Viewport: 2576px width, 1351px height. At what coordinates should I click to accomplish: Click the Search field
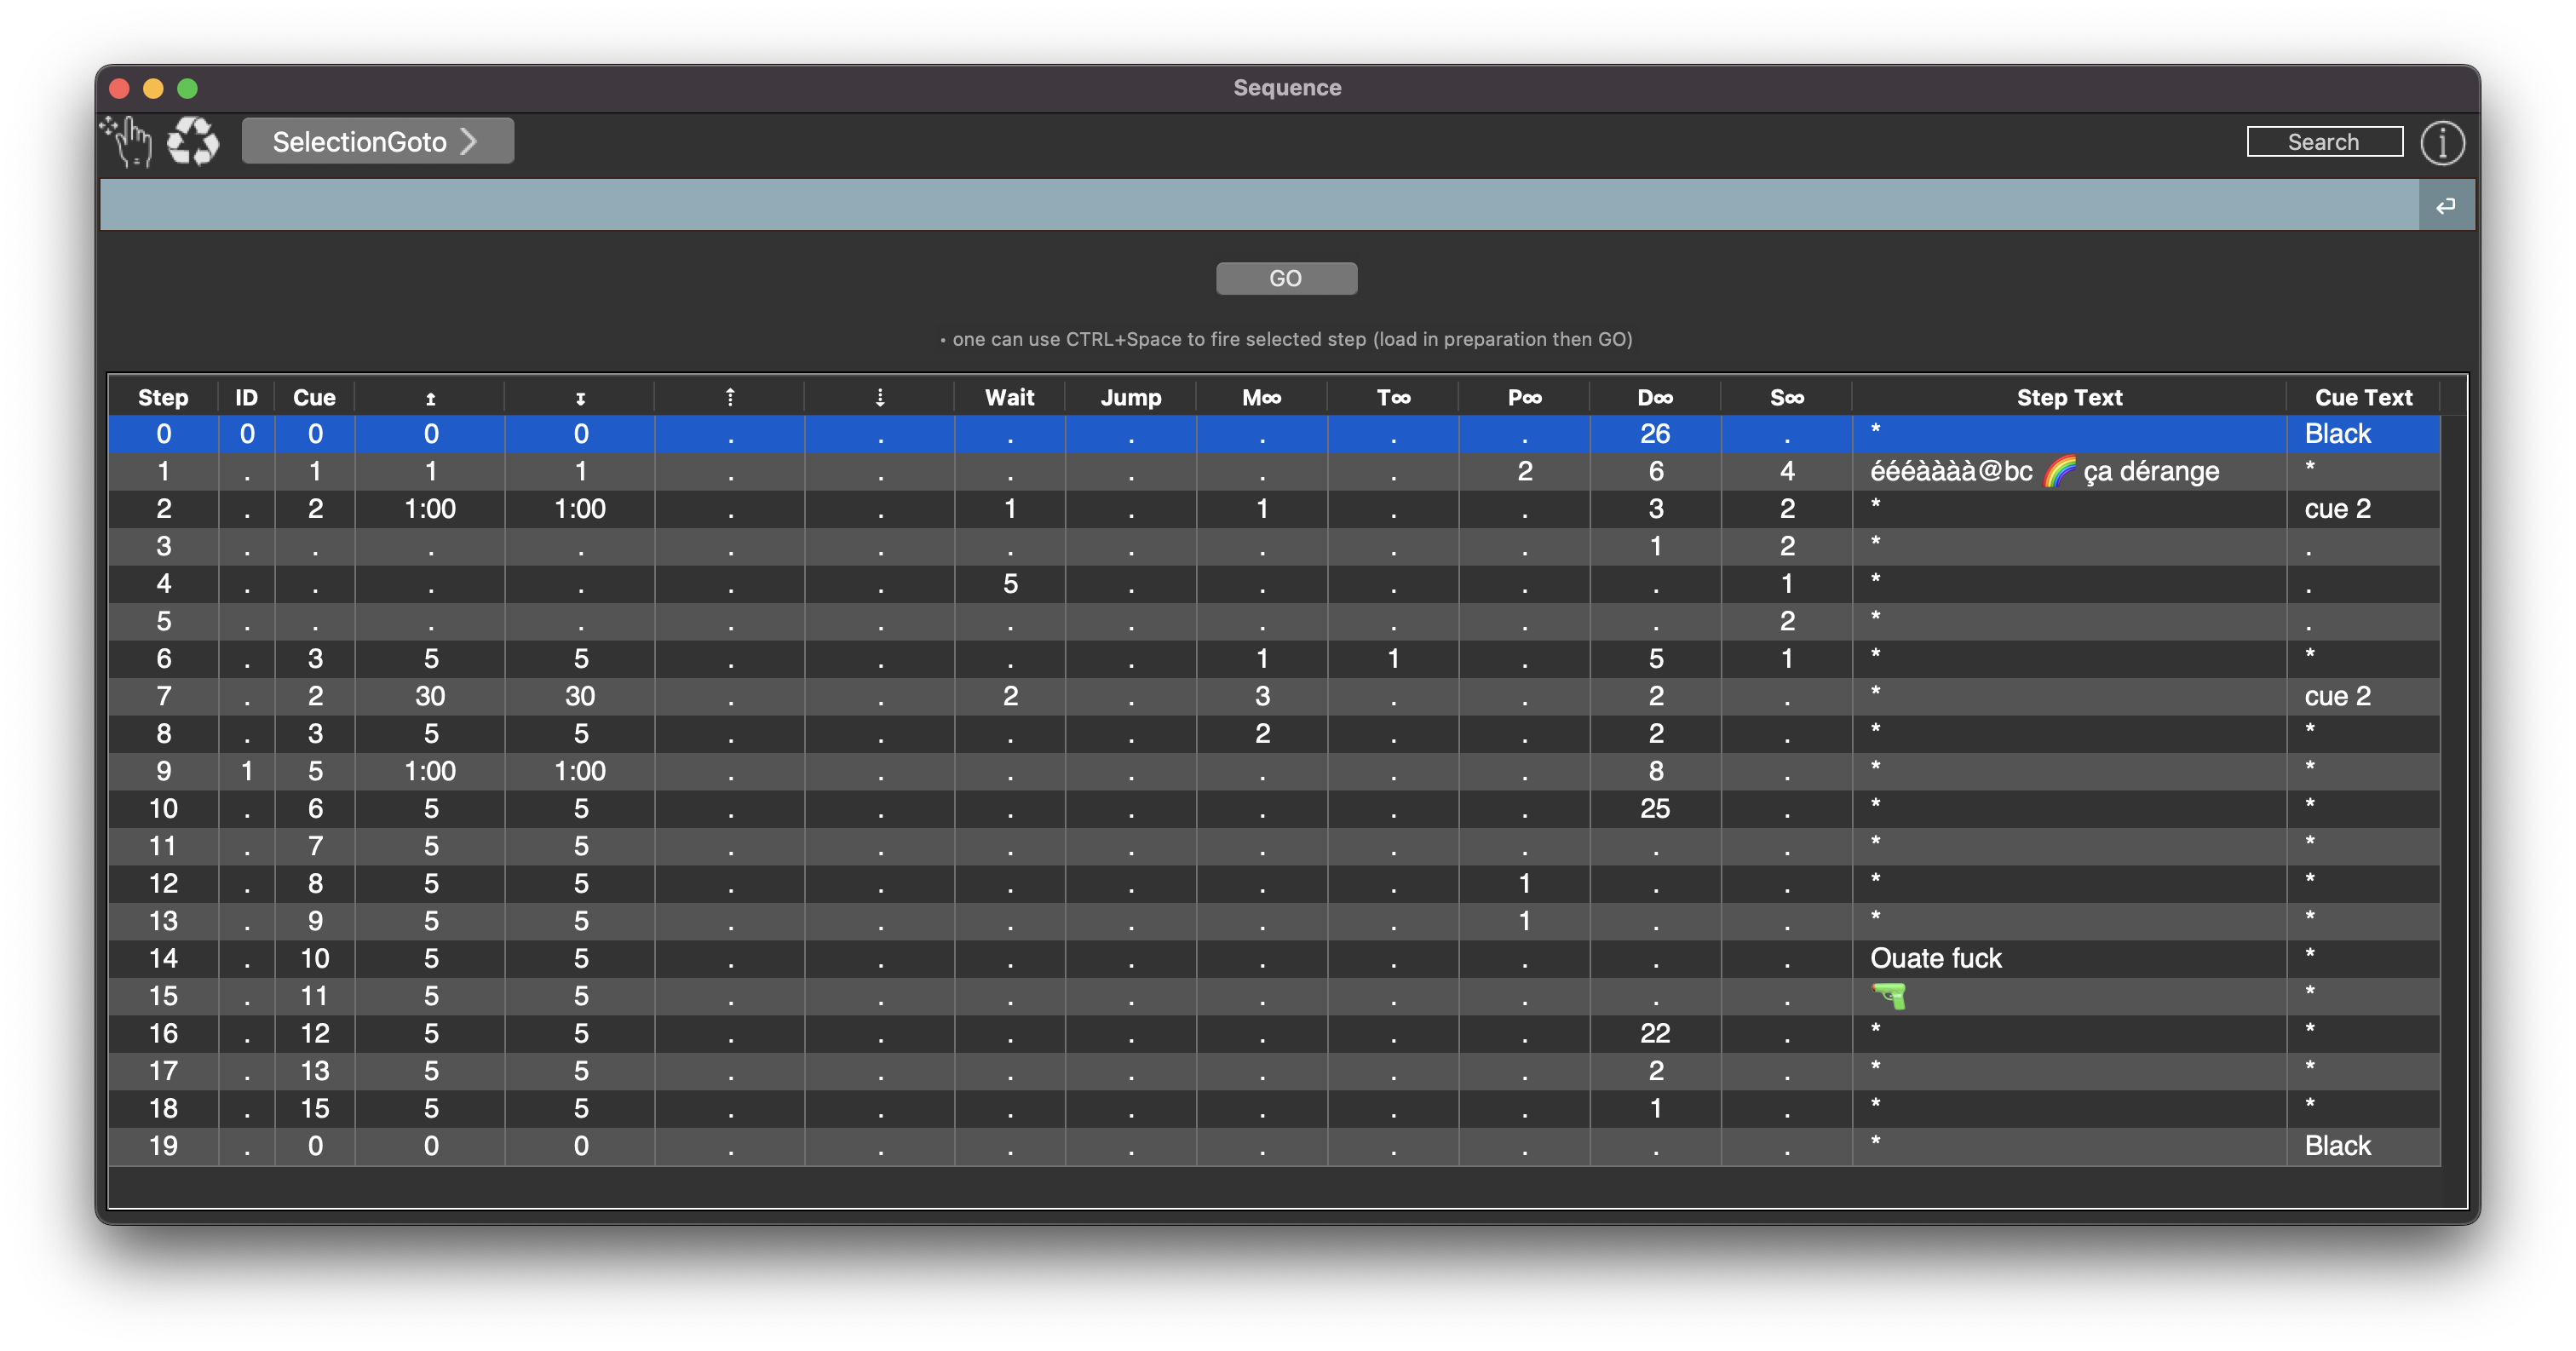tap(2323, 142)
